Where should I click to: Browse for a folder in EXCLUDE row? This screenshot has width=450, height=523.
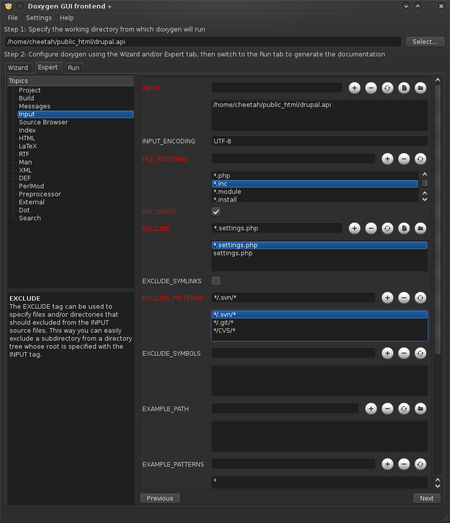[x=420, y=228]
